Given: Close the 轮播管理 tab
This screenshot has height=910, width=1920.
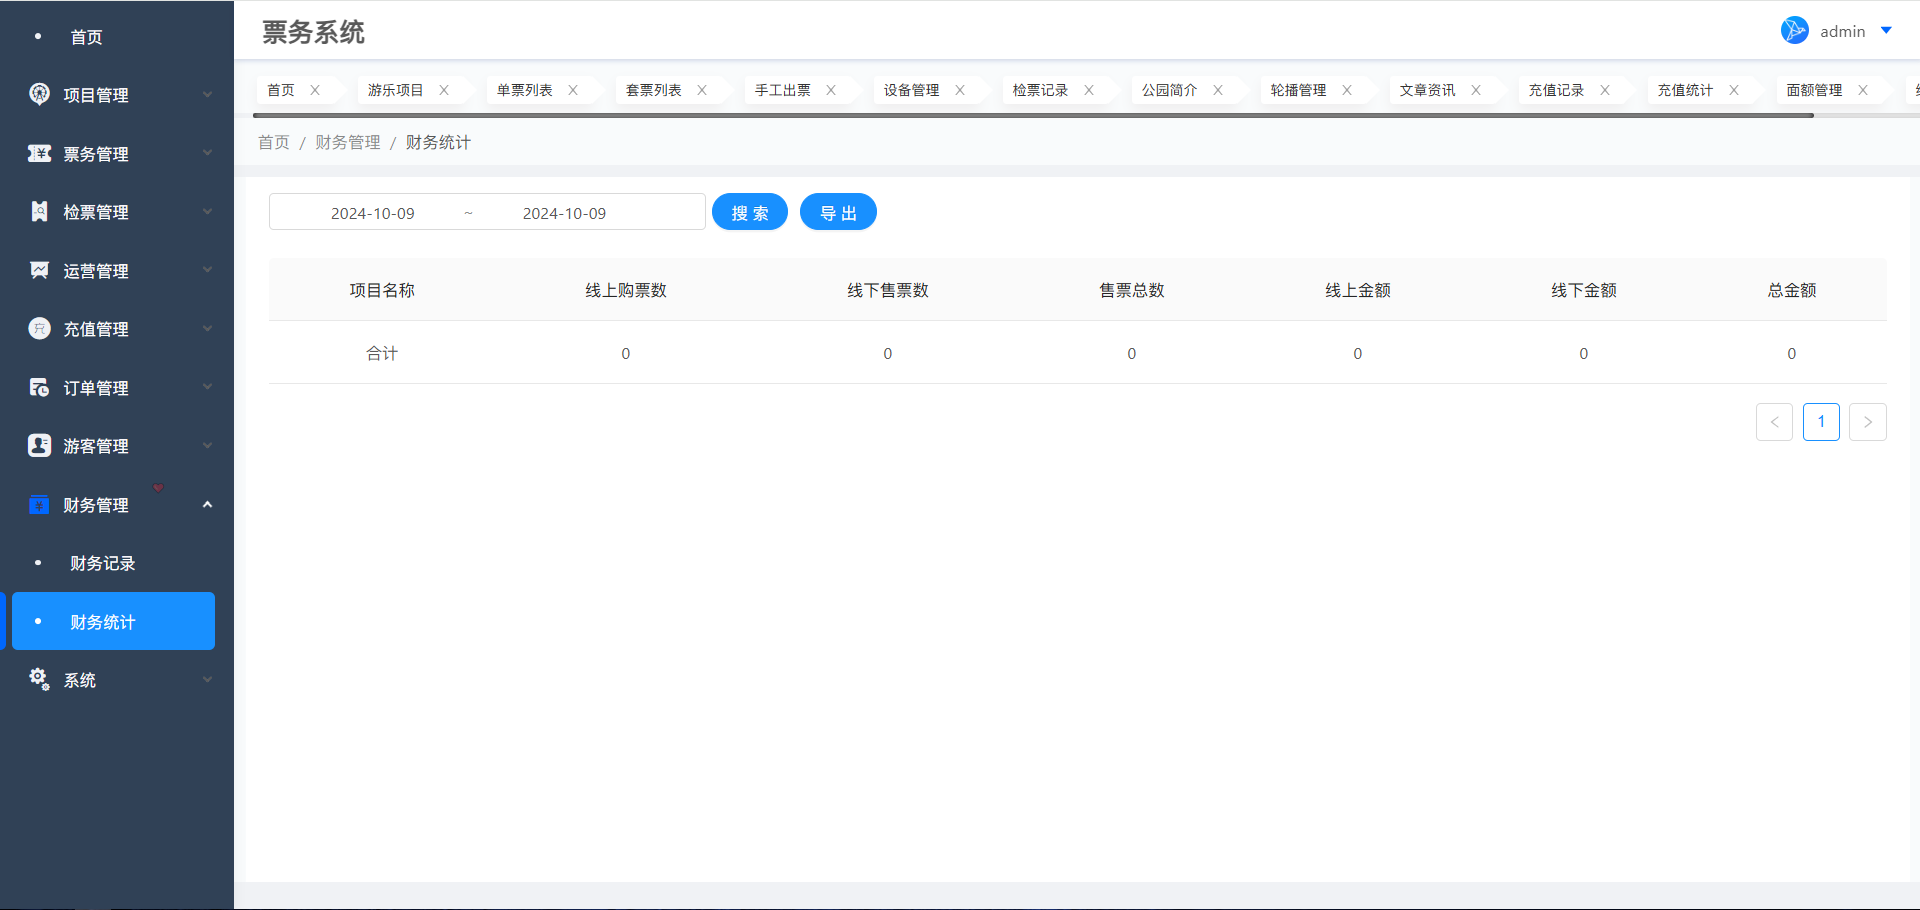Looking at the screenshot, I should (1347, 90).
